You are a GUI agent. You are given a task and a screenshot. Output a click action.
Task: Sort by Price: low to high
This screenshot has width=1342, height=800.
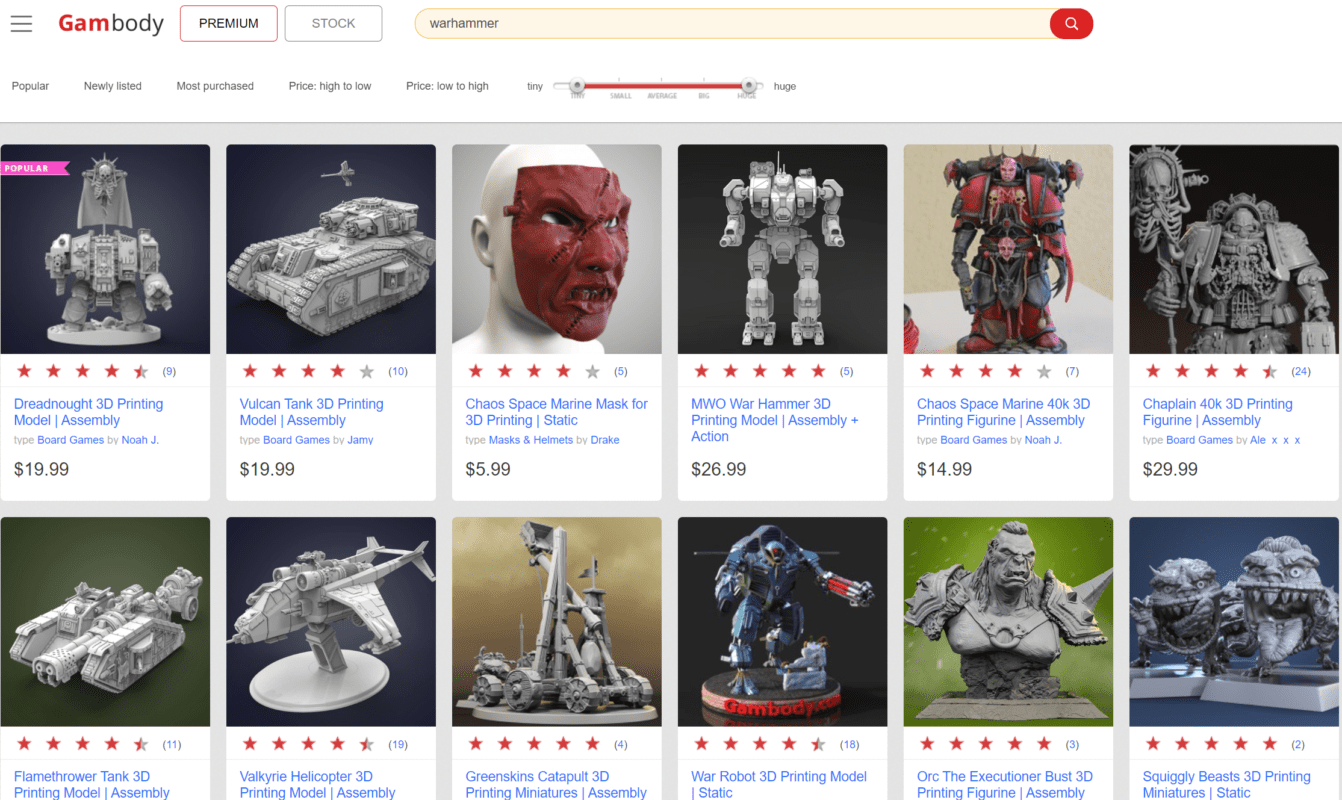(x=447, y=86)
